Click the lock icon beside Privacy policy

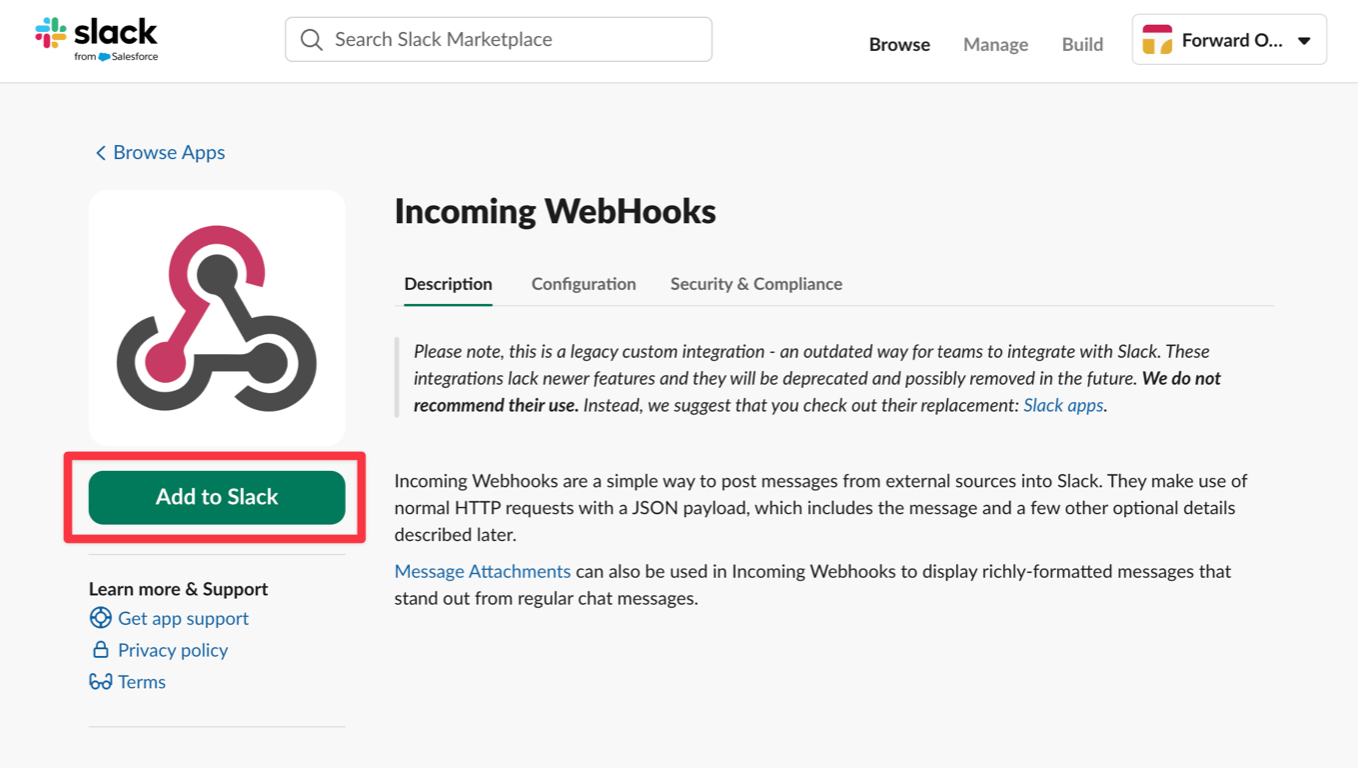(100, 650)
